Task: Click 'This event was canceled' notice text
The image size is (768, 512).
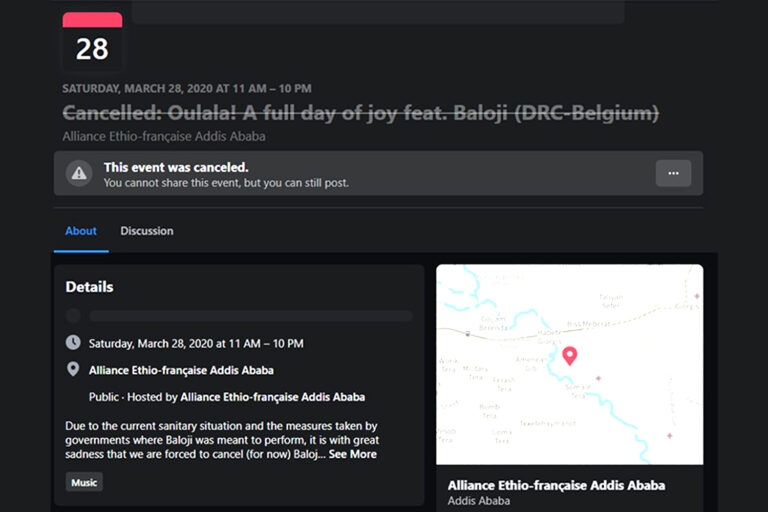Action: [176, 167]
